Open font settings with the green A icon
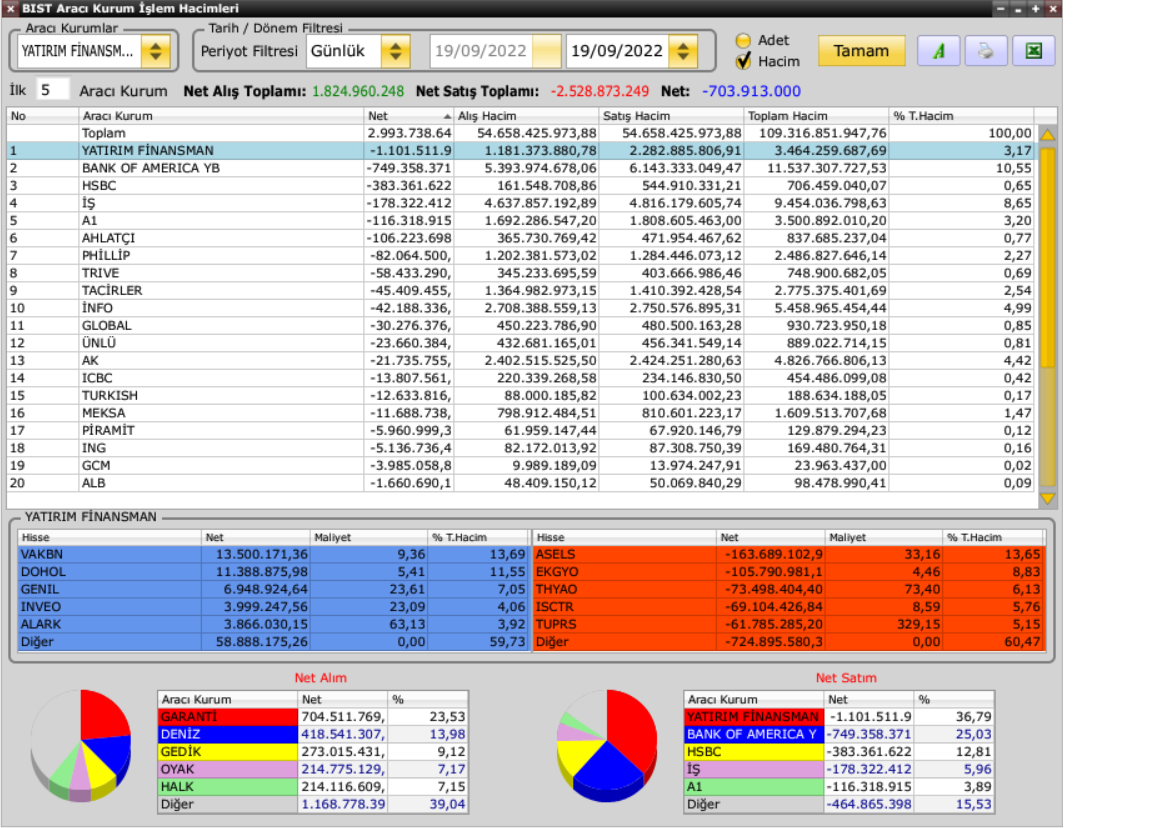This screenshot has height=828, width=1152. 938,51
